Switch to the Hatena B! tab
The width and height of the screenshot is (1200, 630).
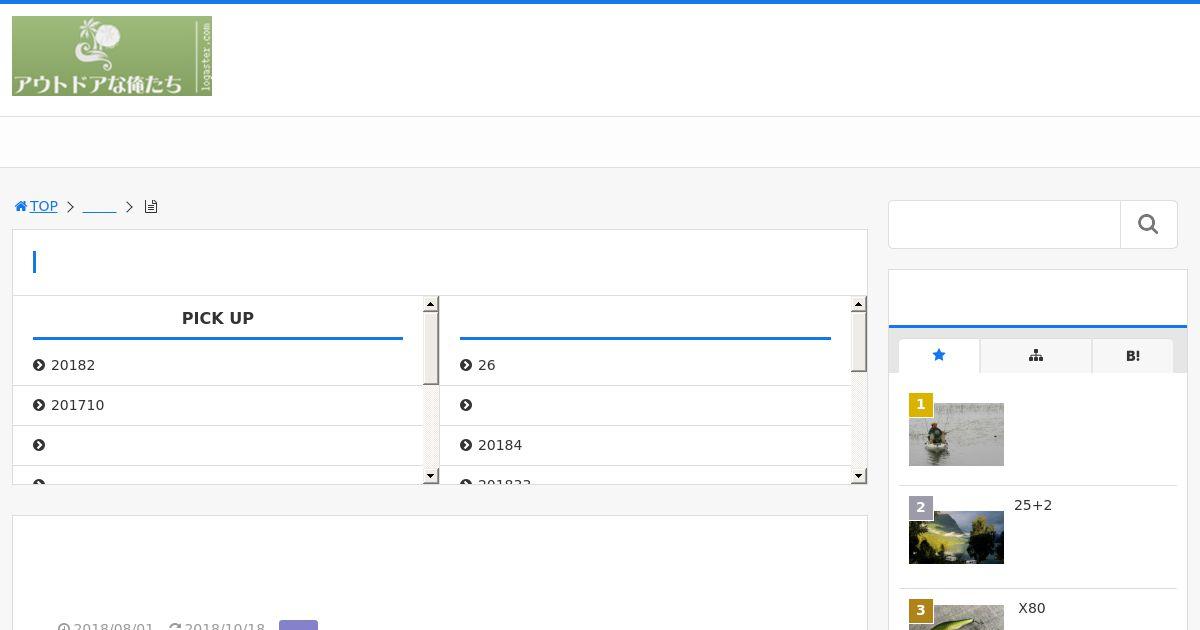pyautogui.click(x=1132, y=356)
